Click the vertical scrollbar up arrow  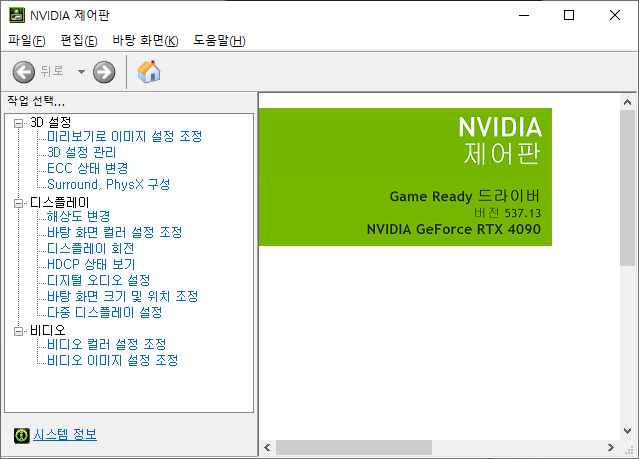[627, 102]
